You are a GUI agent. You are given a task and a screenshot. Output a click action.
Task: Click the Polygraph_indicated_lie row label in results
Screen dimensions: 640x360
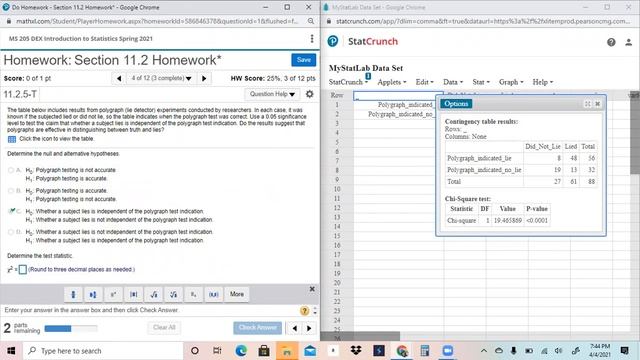479,158
